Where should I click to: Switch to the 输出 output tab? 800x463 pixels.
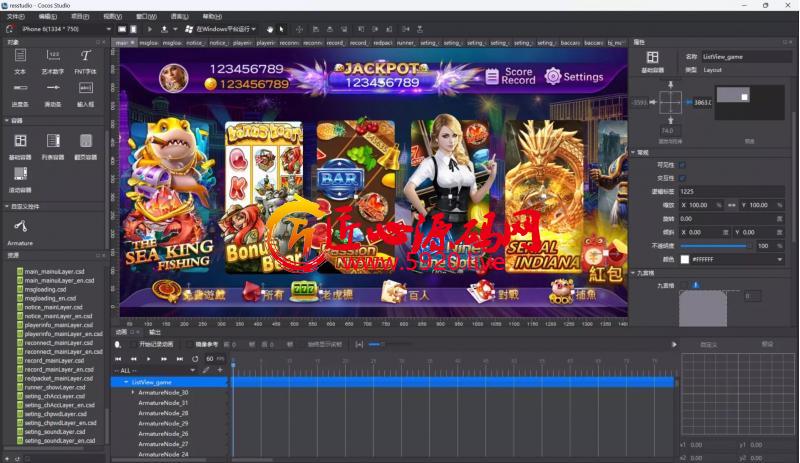(155, 332)
